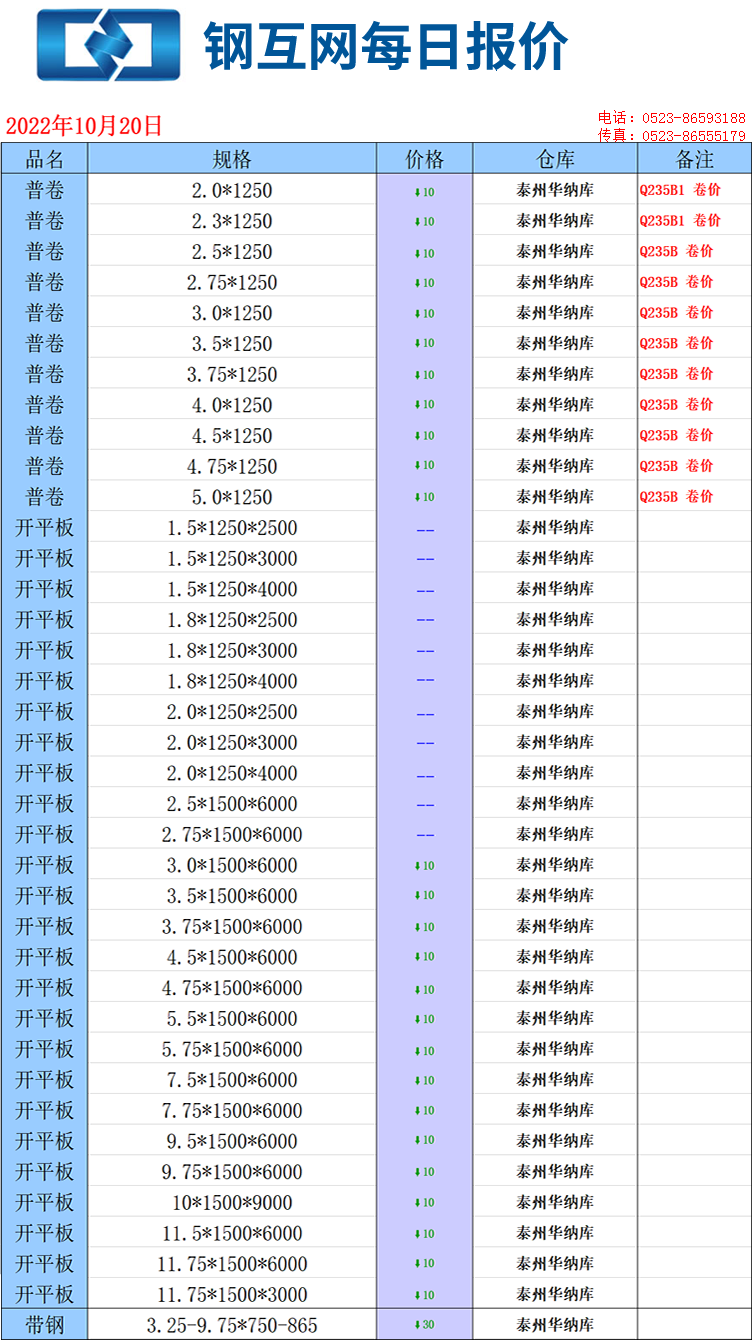
Task: Click the price ↓10 in 4.0*1250 row
Action: pos(425,405)
